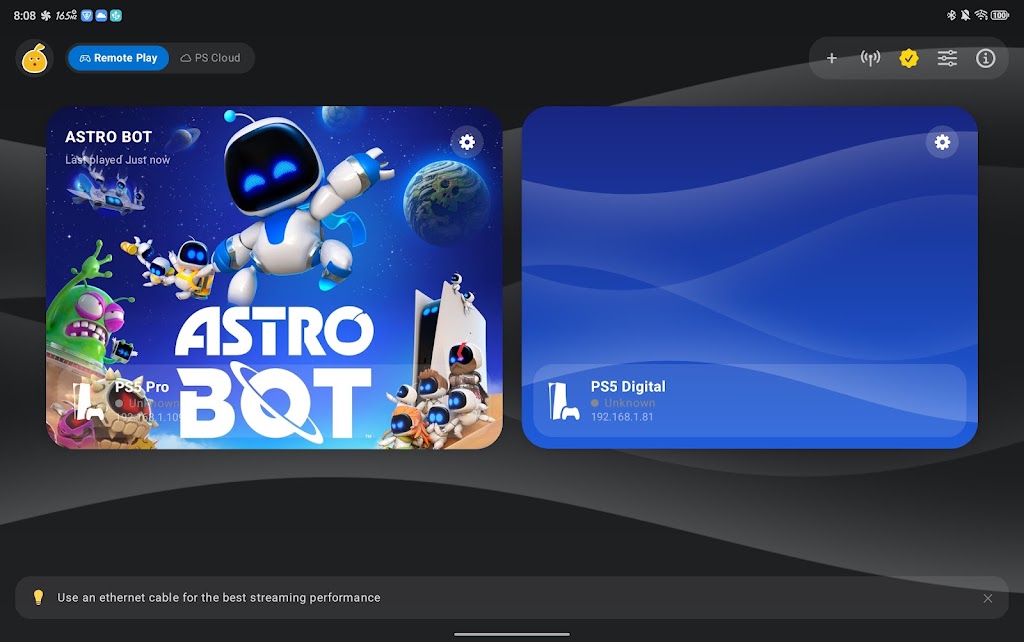Open the info circle icon

(985, 58)
